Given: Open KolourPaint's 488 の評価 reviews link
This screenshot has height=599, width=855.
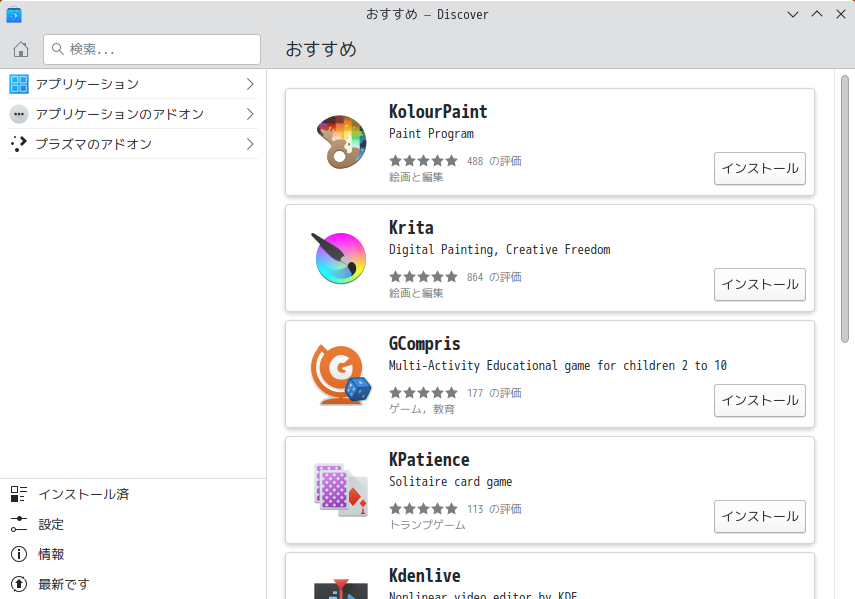Looking at the screenshot, I should [x=495, y=160].
